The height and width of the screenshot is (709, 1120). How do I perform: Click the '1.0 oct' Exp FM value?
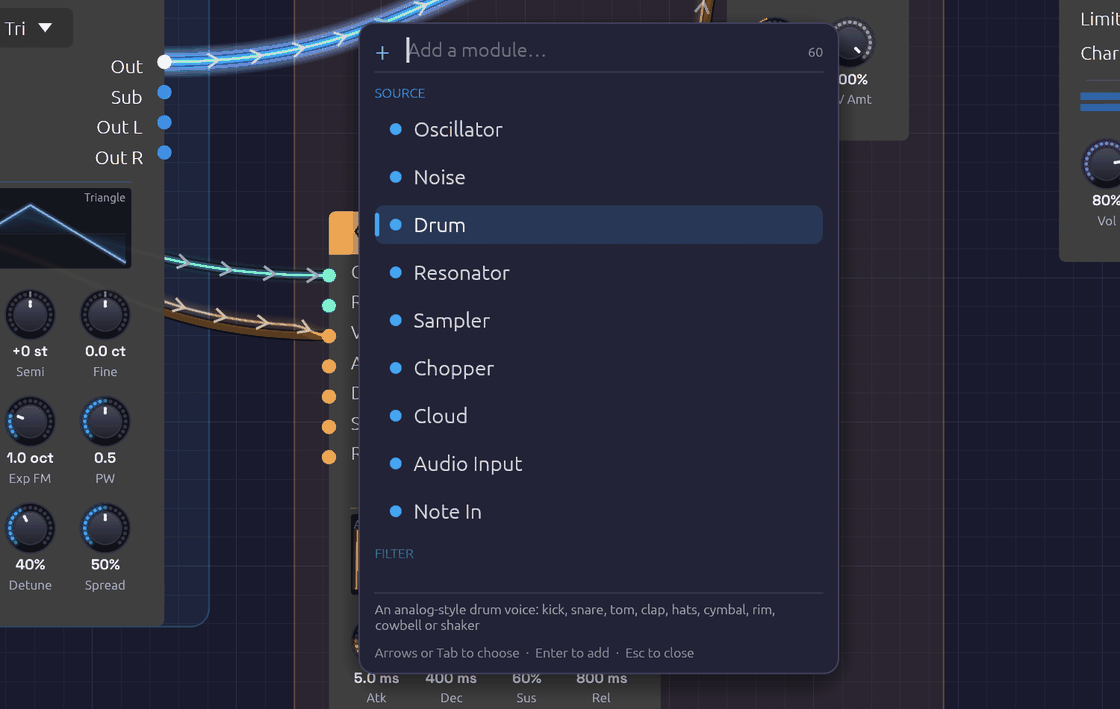pyautogui.click(x=30, y=458)
